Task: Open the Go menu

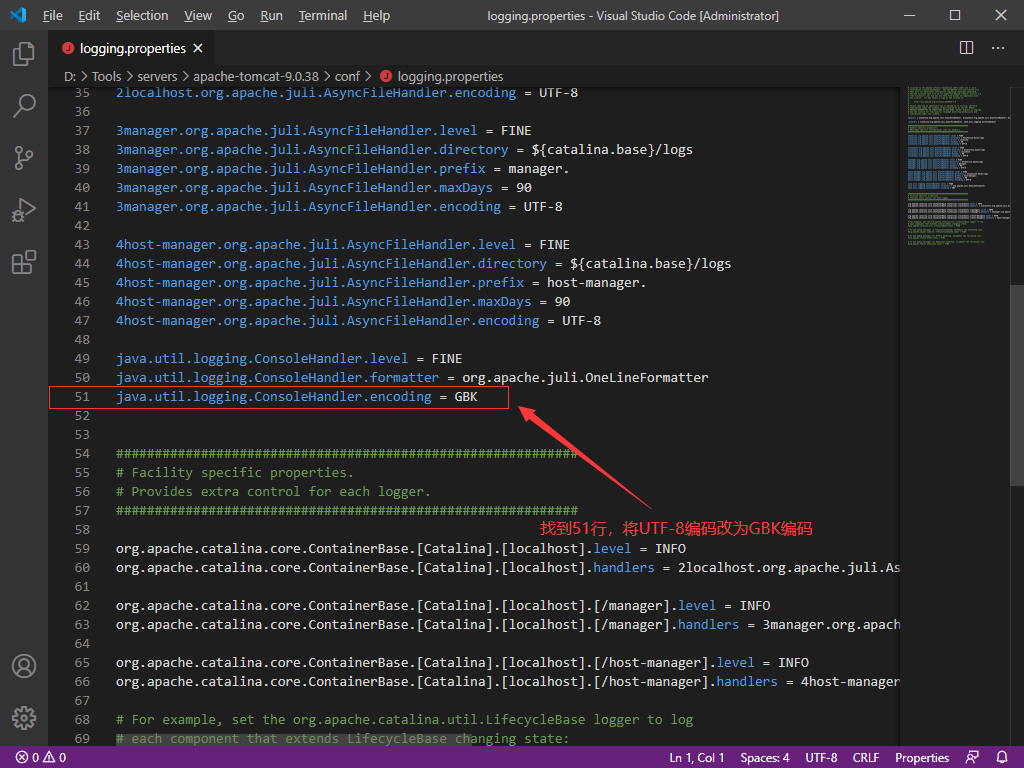Action: (x=236, y=16)
